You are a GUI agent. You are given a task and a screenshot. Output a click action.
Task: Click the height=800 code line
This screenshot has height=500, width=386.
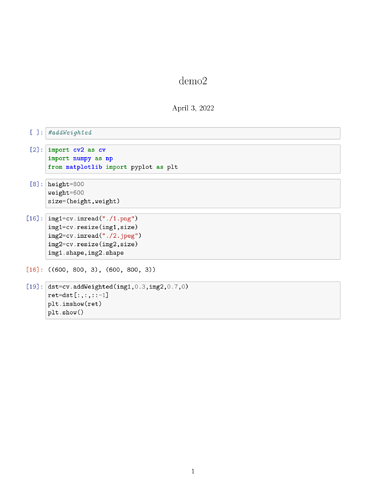66,184
